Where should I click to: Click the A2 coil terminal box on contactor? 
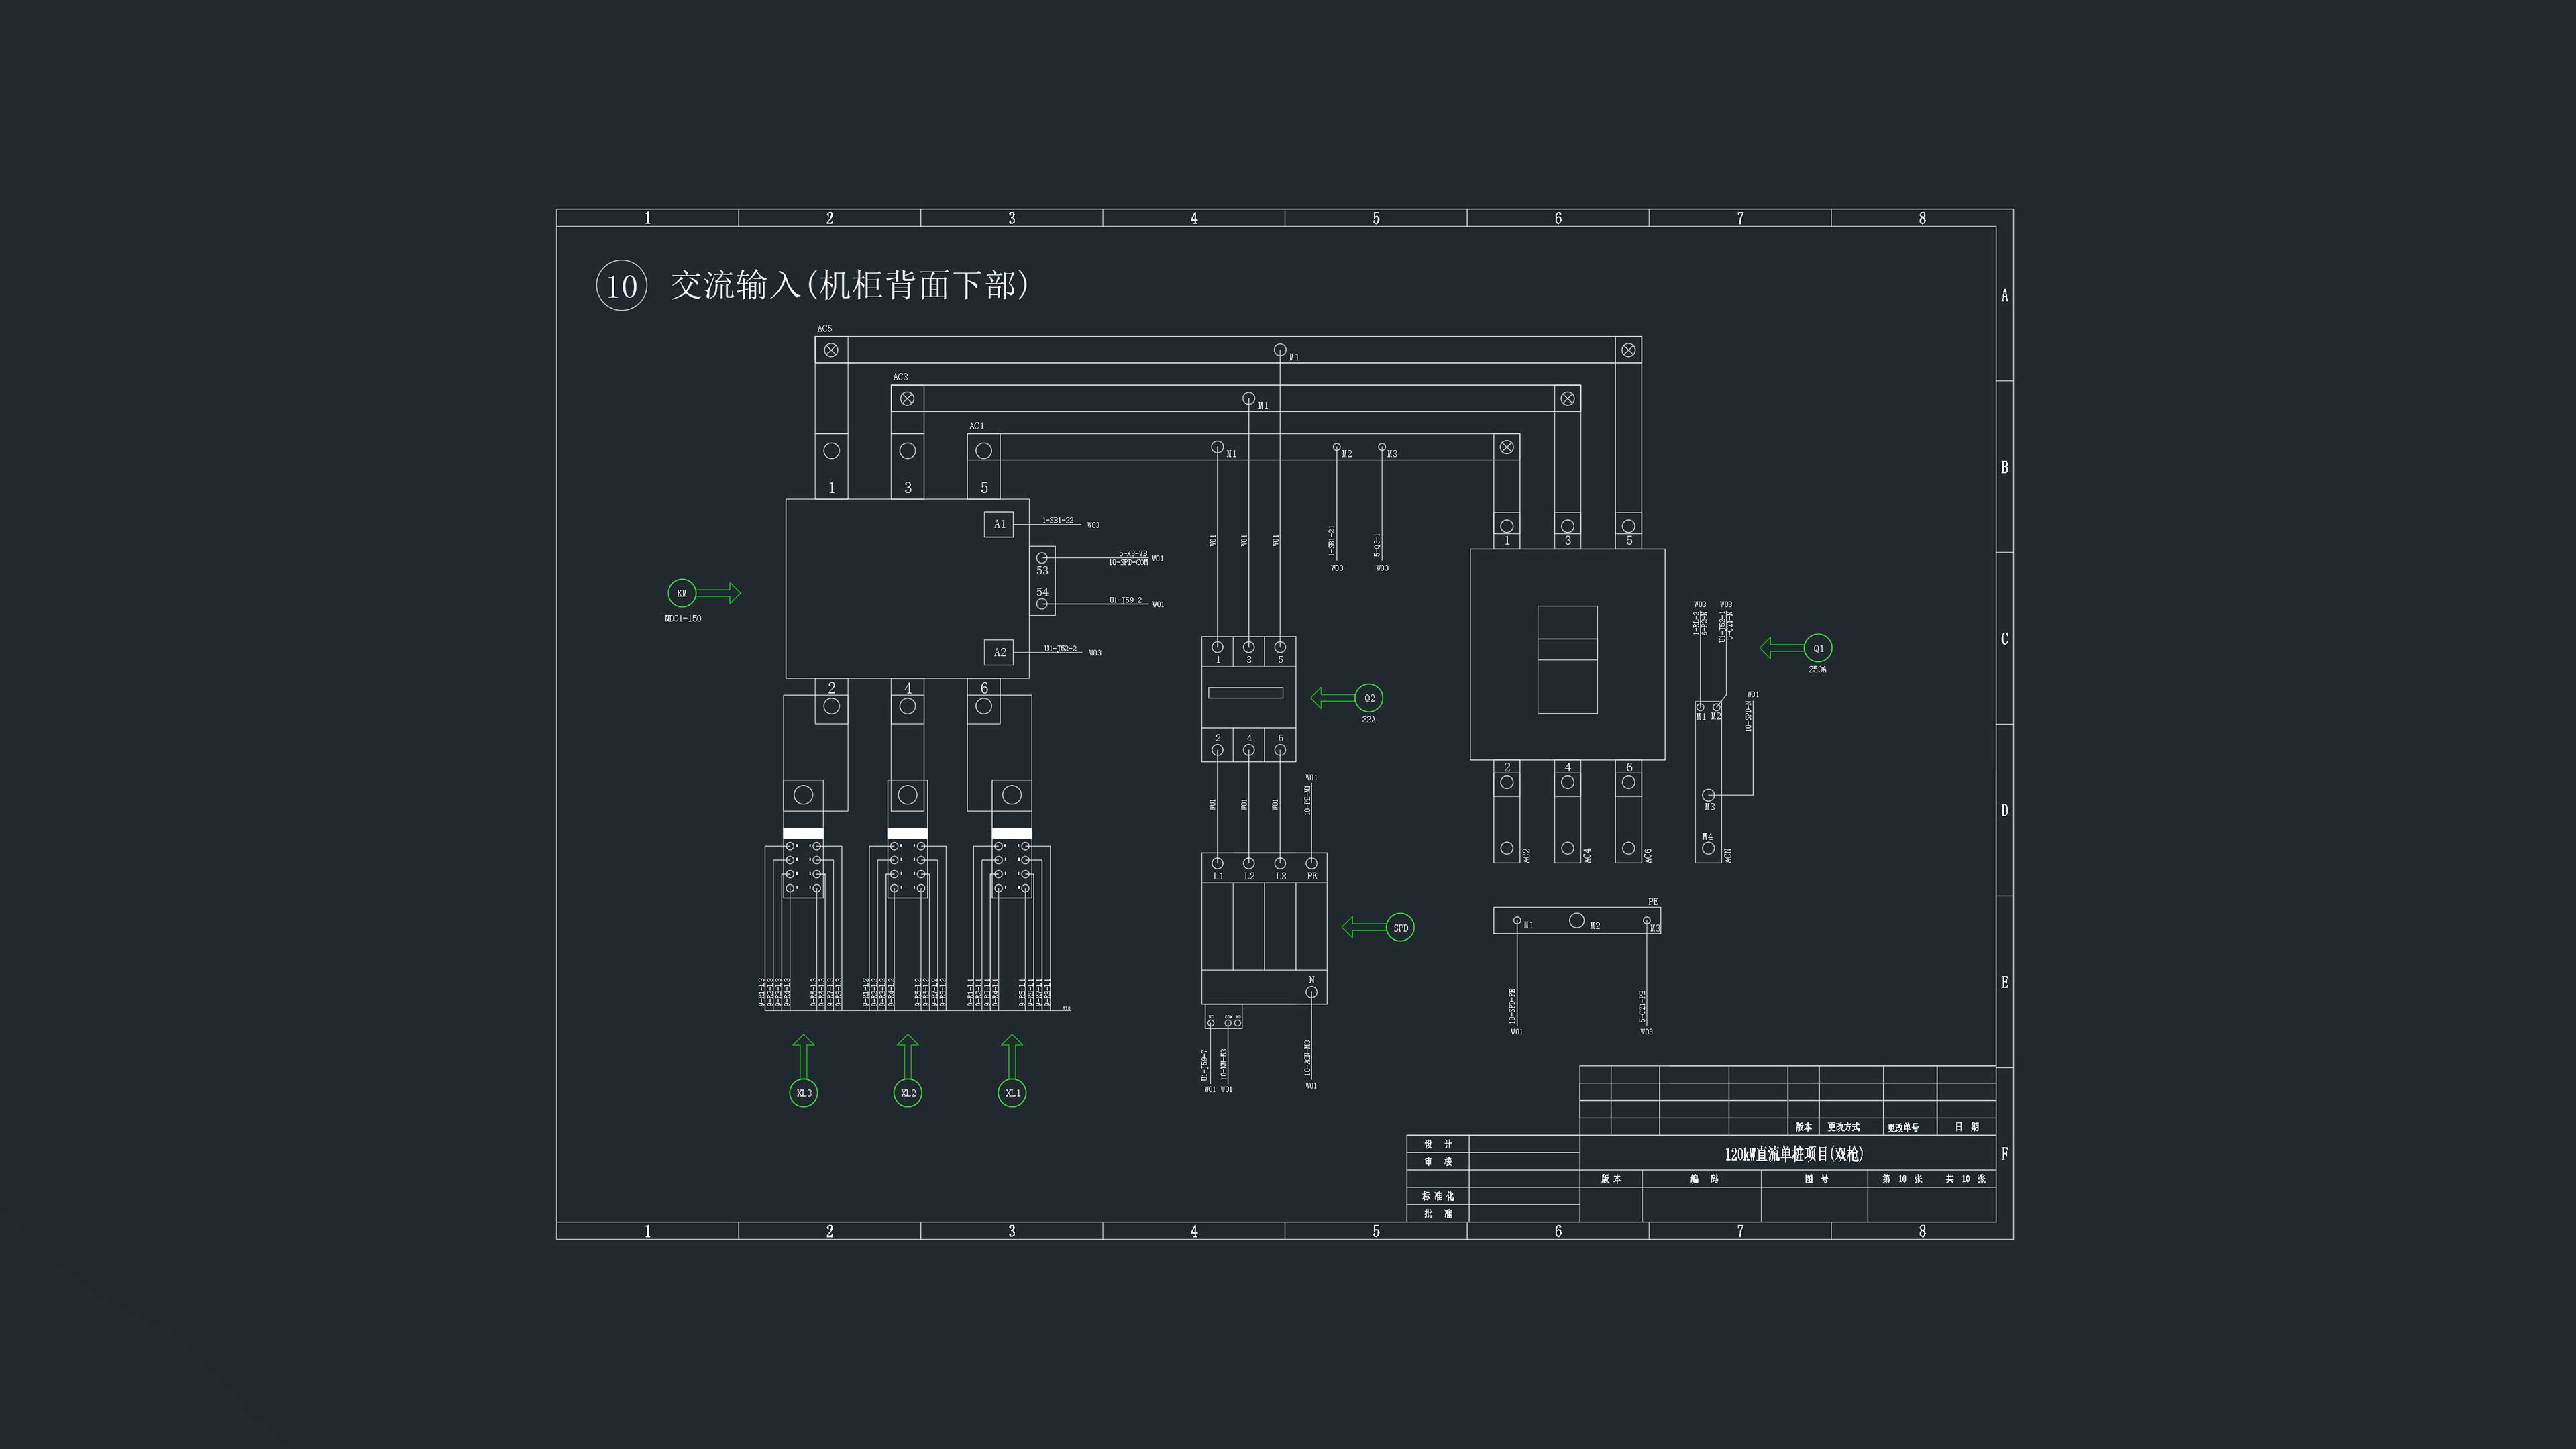tap(999, 652)
